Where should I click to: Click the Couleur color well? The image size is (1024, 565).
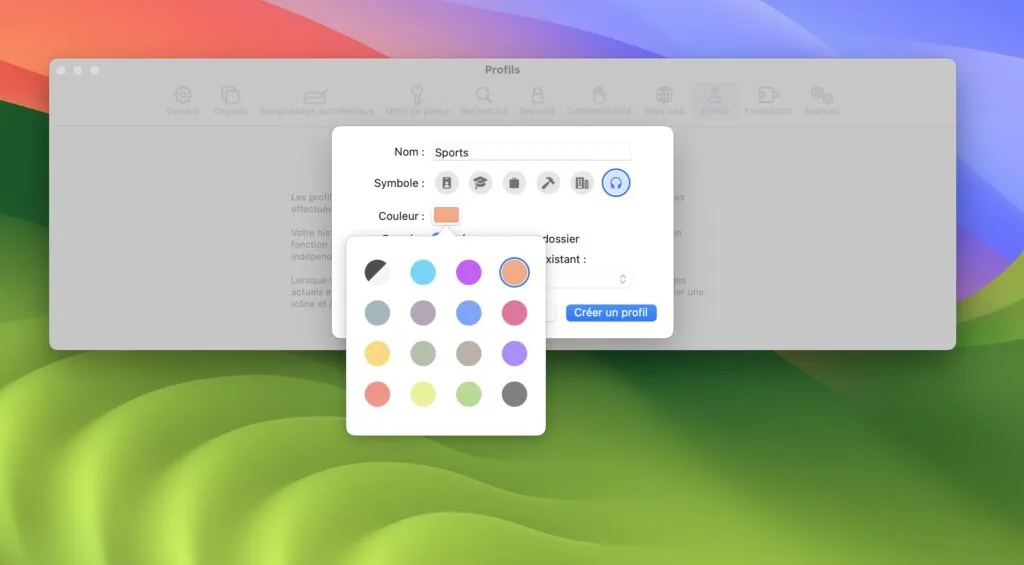click(x=447, y=215)
